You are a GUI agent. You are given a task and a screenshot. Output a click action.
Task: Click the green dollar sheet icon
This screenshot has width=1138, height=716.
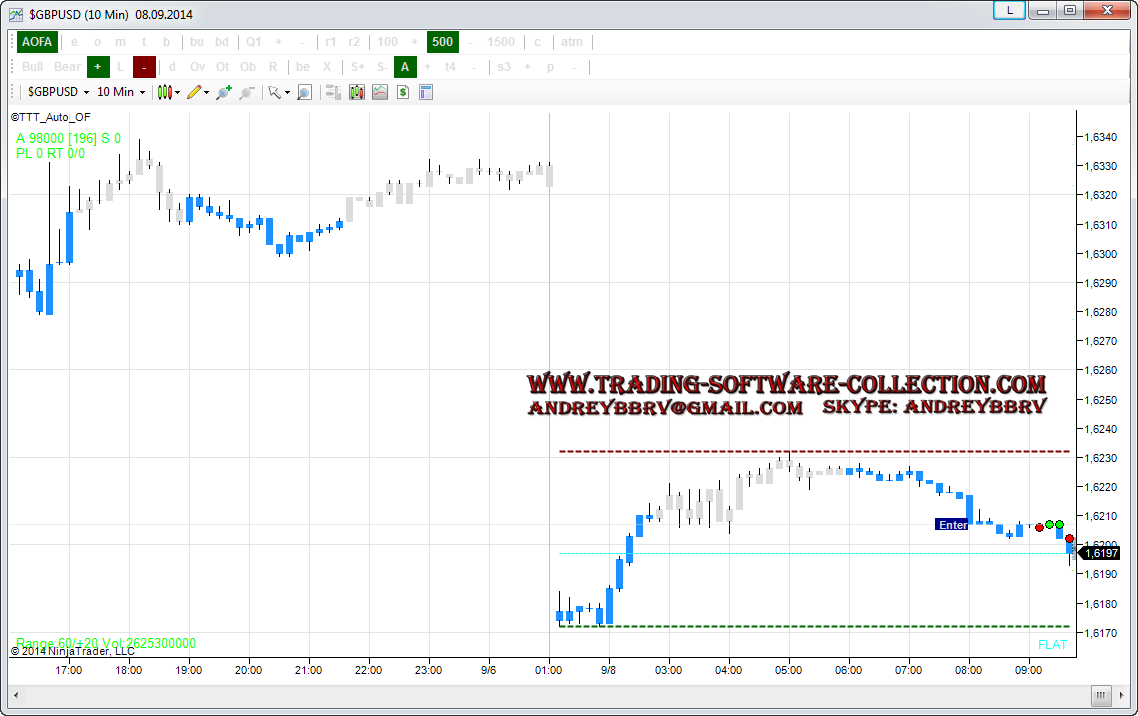(x=403, y=92)
